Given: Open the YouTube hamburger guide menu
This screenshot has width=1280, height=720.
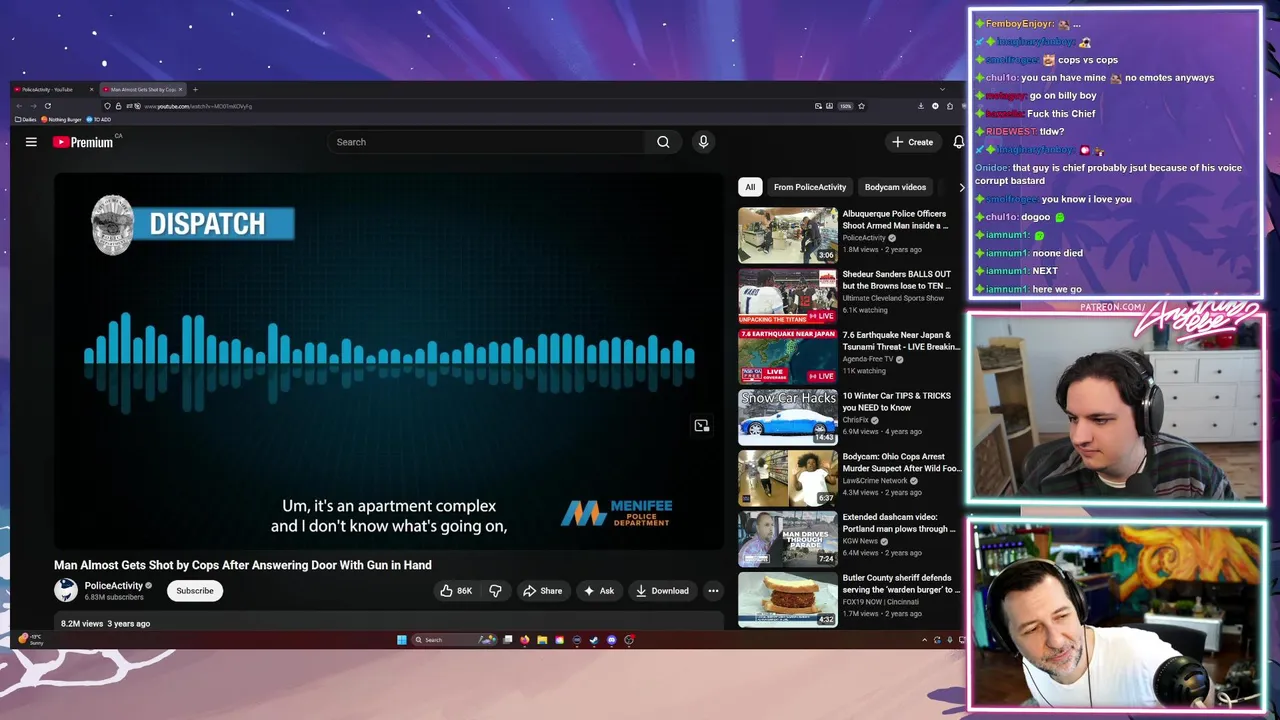Looking at the screenshot, I should (31, 142).
